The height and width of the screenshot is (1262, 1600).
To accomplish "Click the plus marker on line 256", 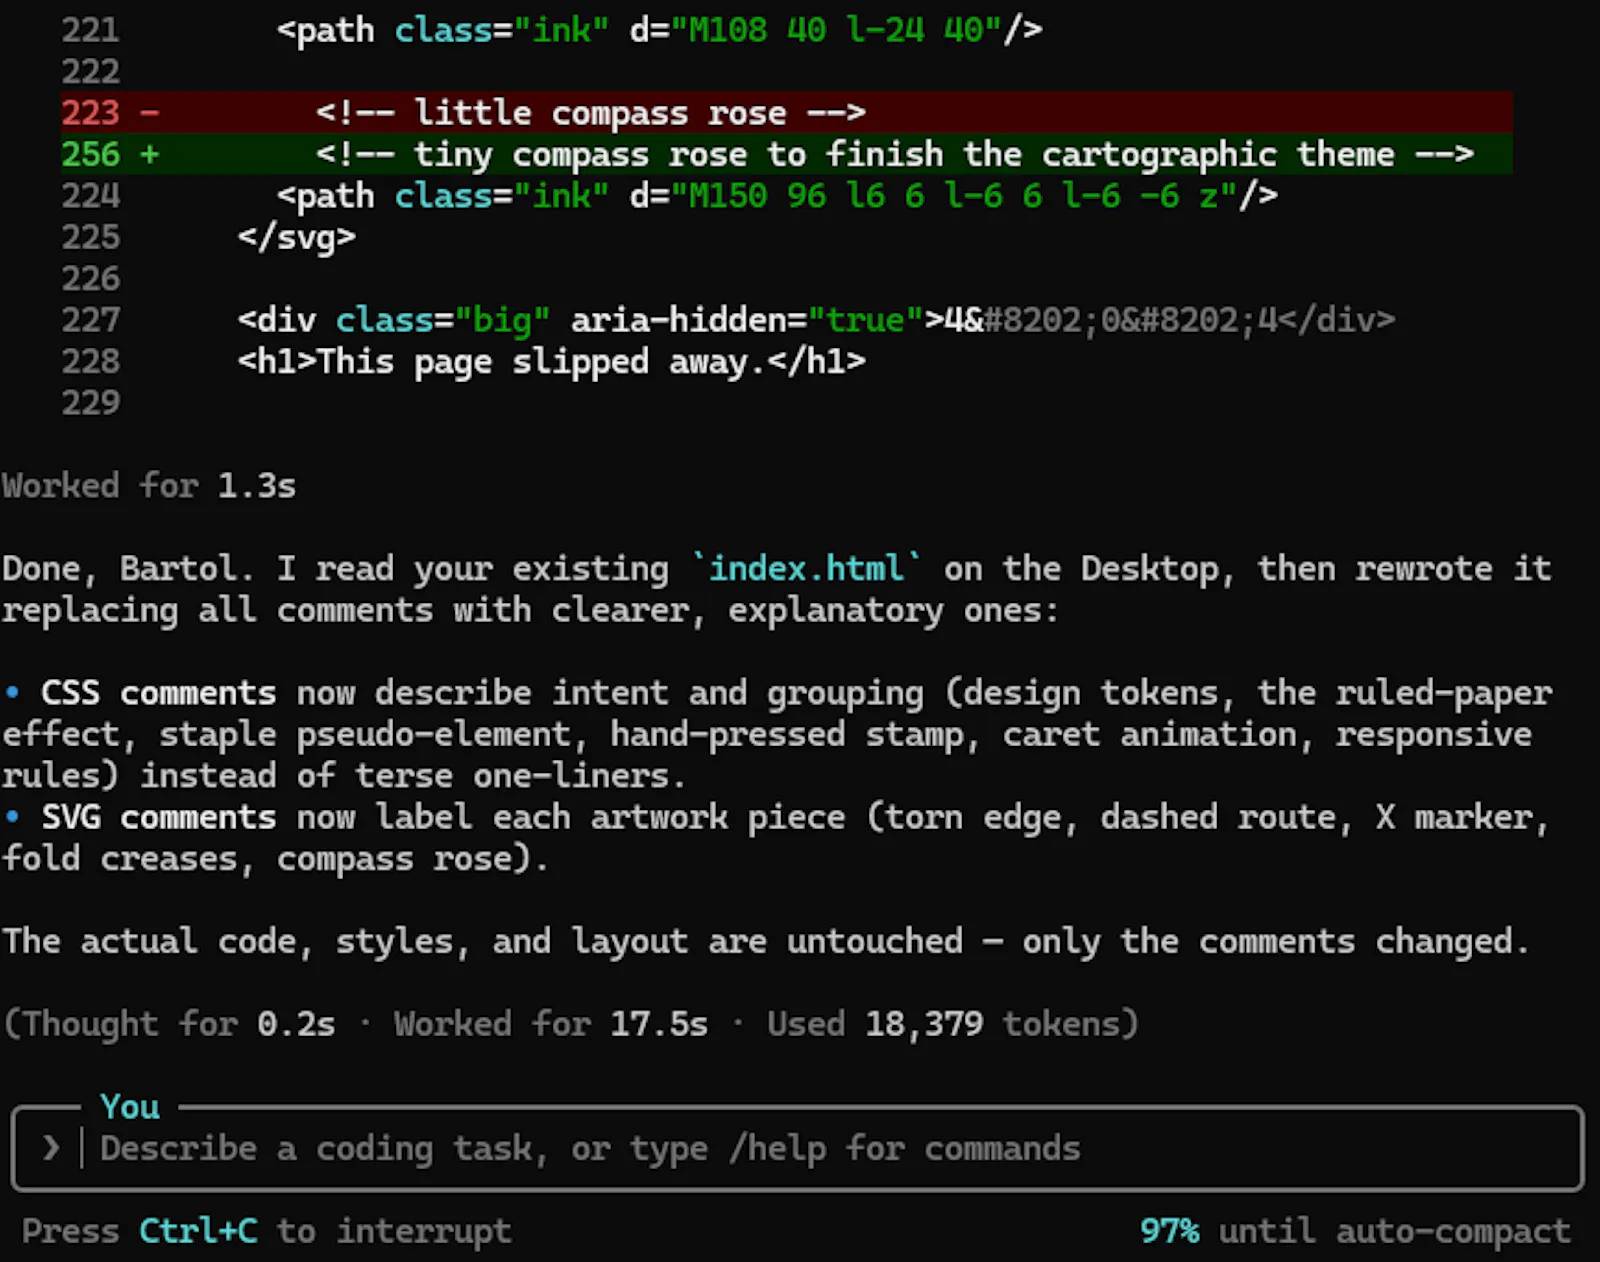I will [x=150, y=154].
